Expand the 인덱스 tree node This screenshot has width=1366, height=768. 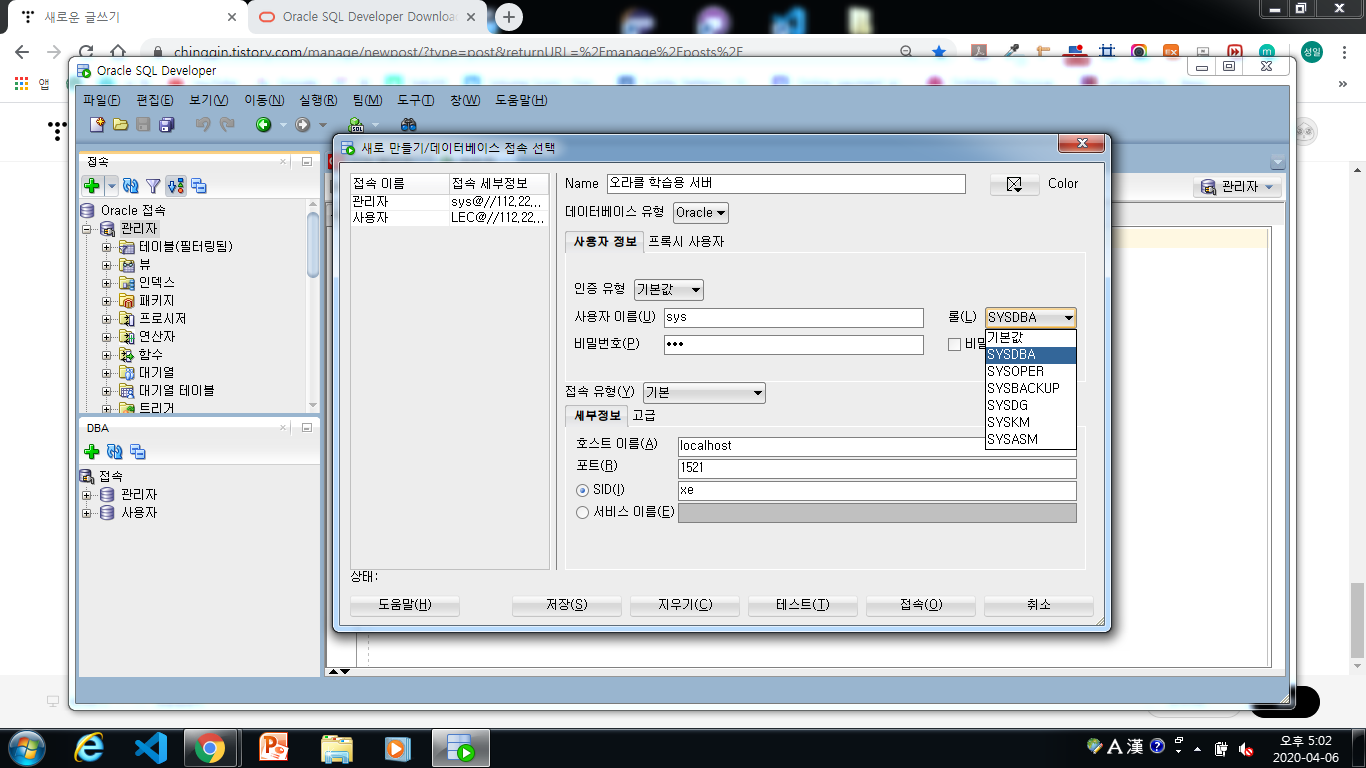click(x=107, y=283)
